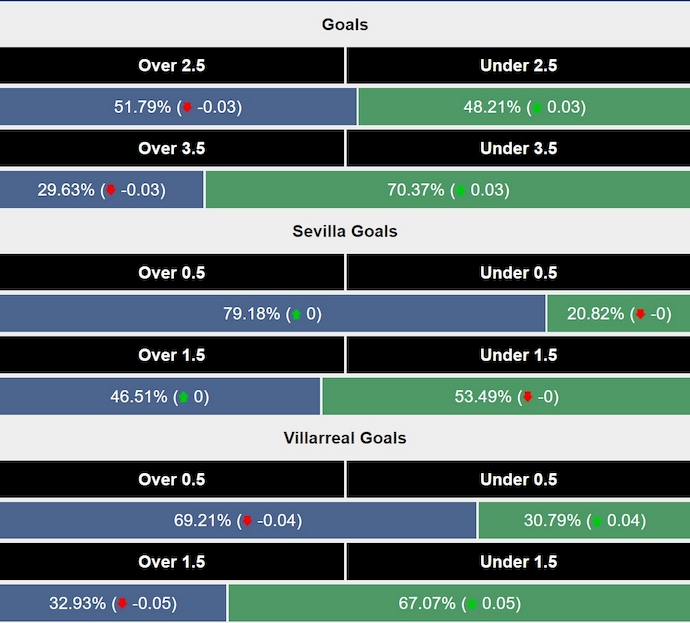Click the red down arrow beside 51.79%
Image resolution: width=690 pixels, height=623 pixels.
coord(186,107)
